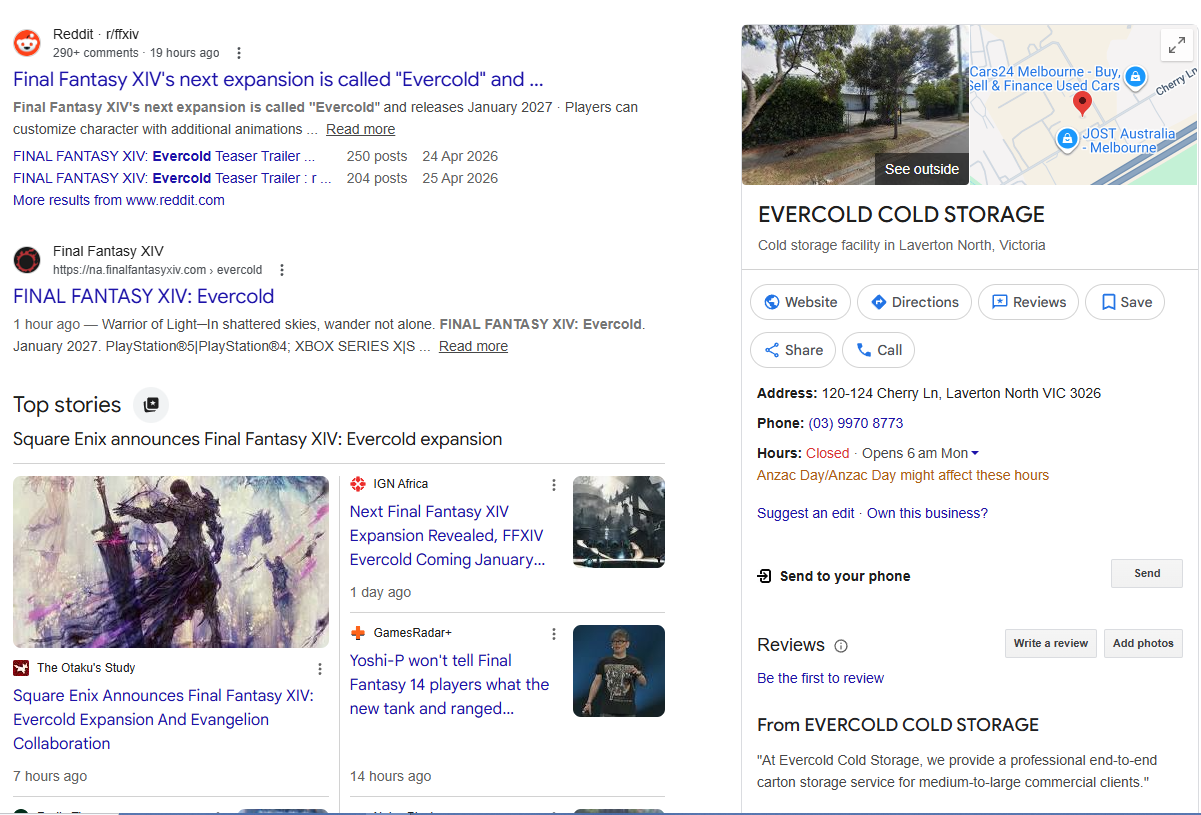The image size is (1201, 815).
Task: Click the map thumbnail of Laverton North
Action: click(x=1084, y=105)
